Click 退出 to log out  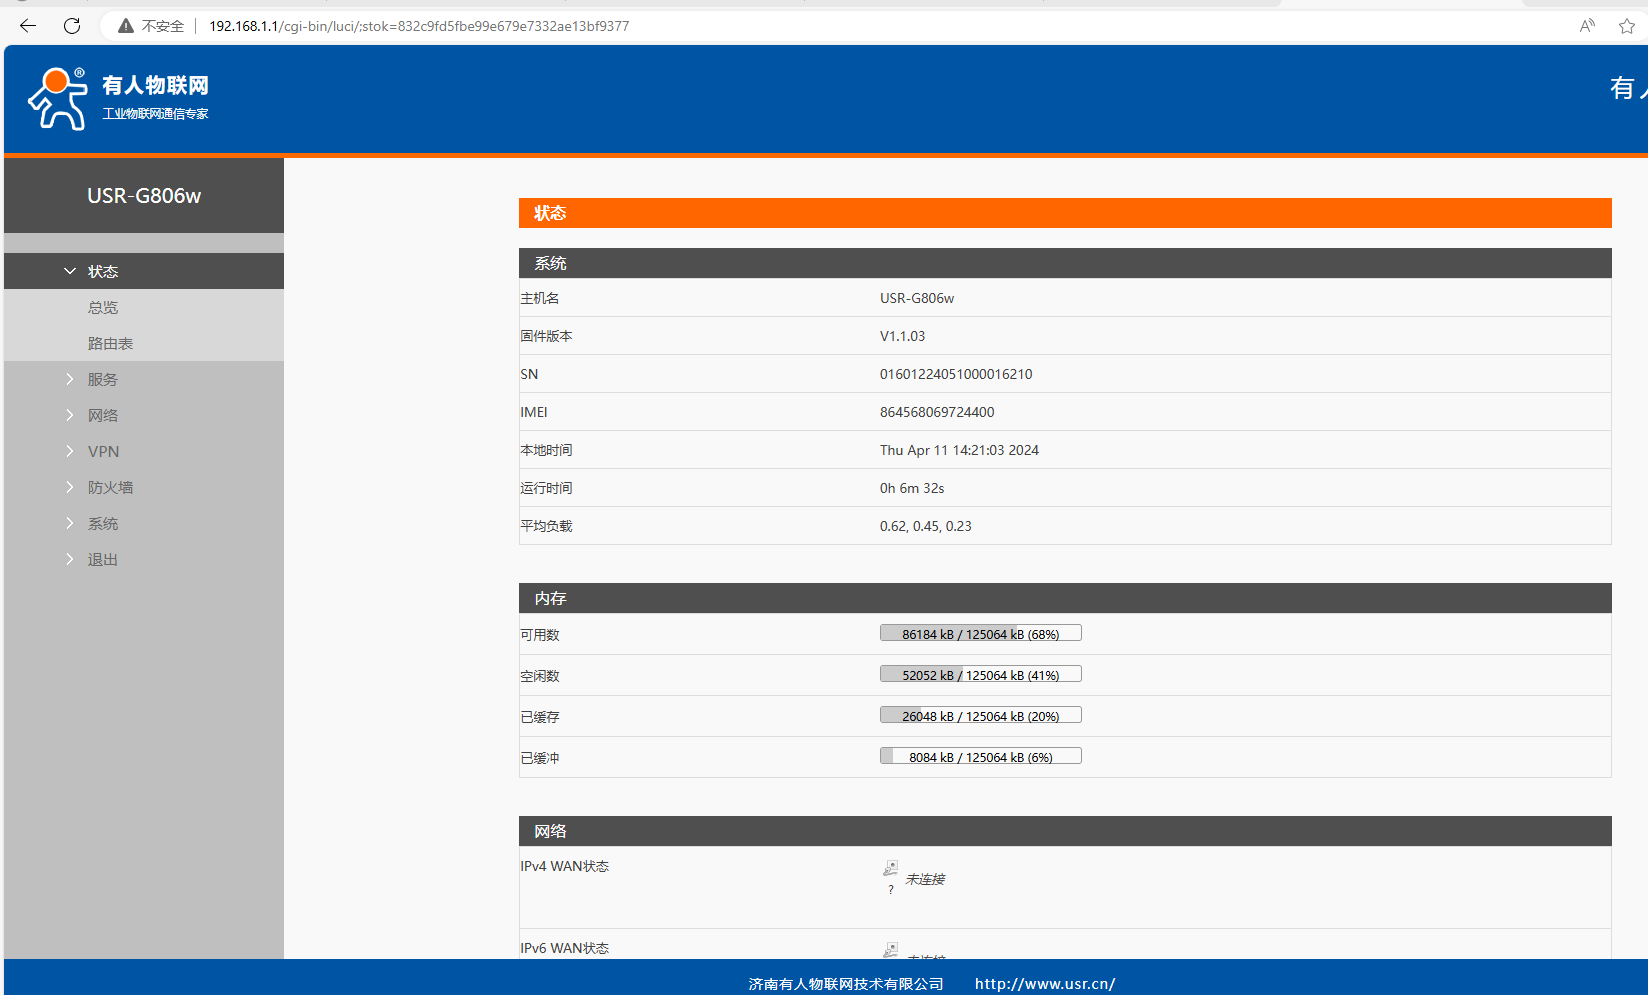point(102,559)
